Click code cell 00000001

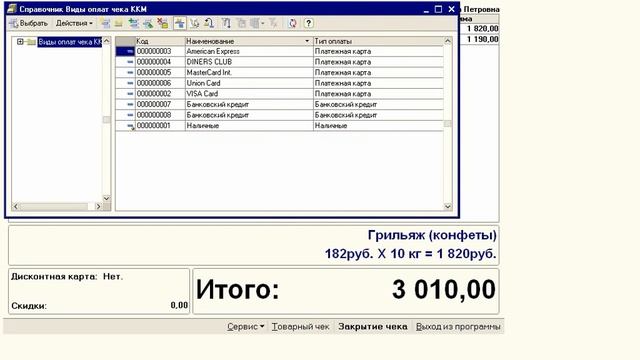pyautogui.click(x=160, y=126)
